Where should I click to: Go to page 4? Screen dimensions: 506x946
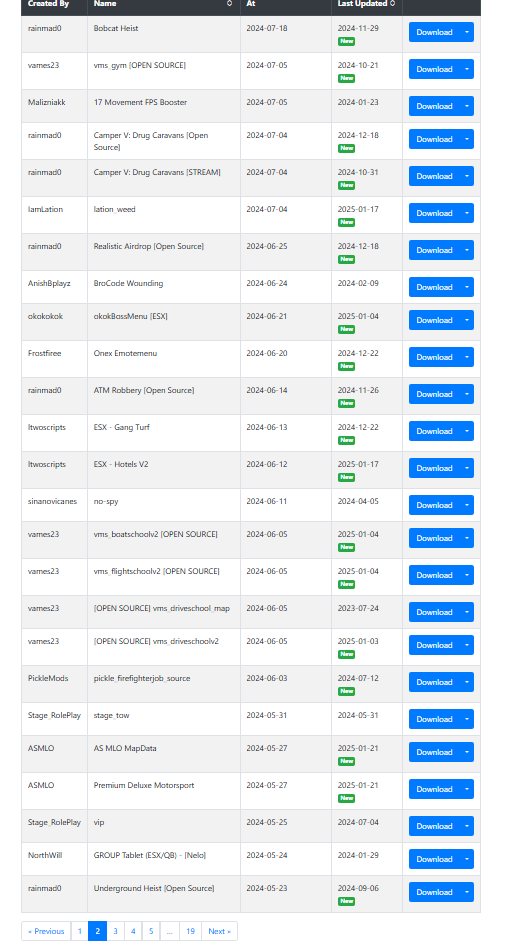coord(133,931)
